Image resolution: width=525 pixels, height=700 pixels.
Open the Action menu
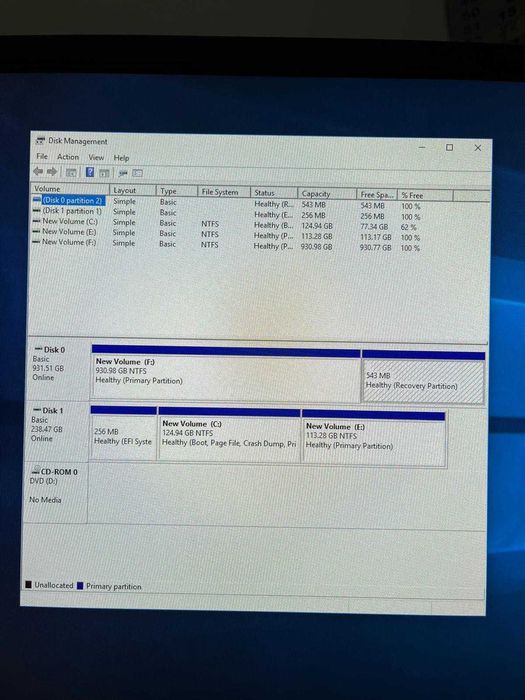pyautogui.click(x=68, y=157)
